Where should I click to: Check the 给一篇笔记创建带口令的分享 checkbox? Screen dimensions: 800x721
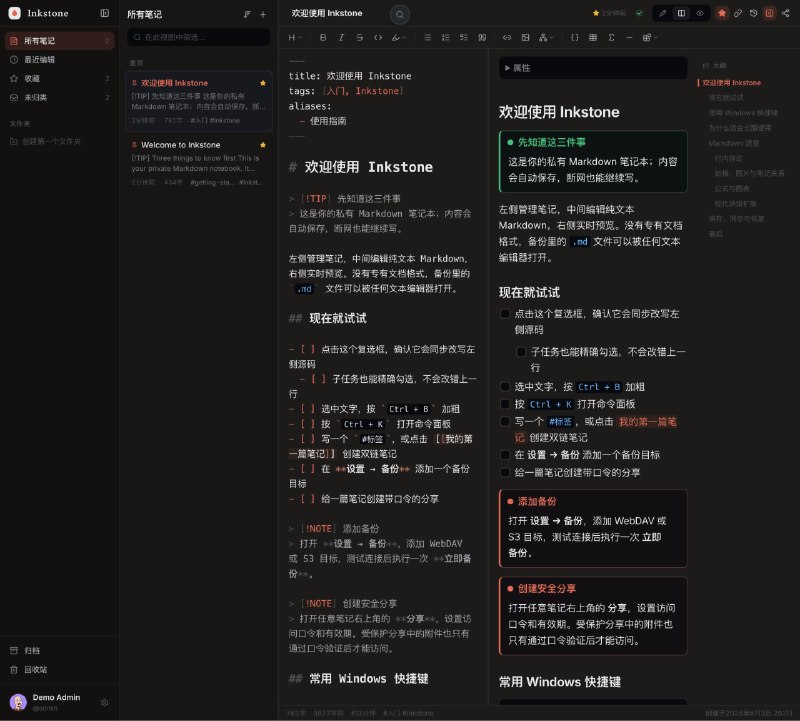pyautogui.click(x=505, y=473)
